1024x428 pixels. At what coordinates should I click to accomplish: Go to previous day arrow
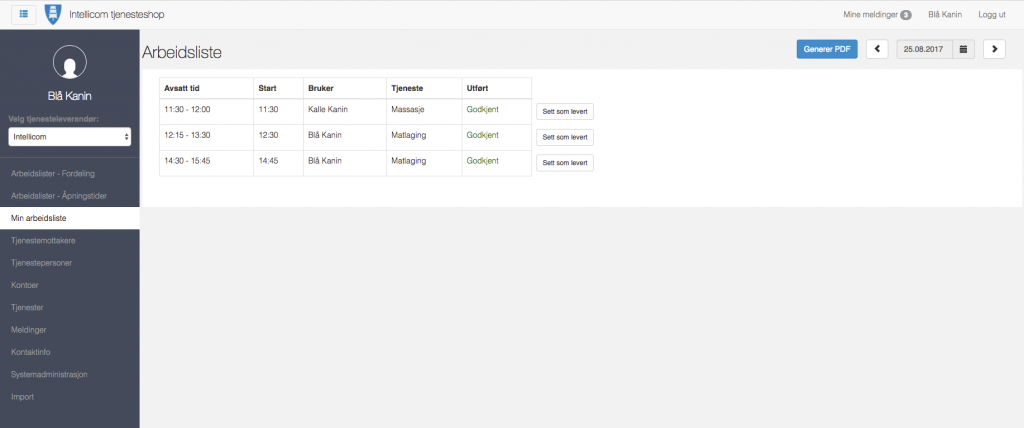click(877, 49)
